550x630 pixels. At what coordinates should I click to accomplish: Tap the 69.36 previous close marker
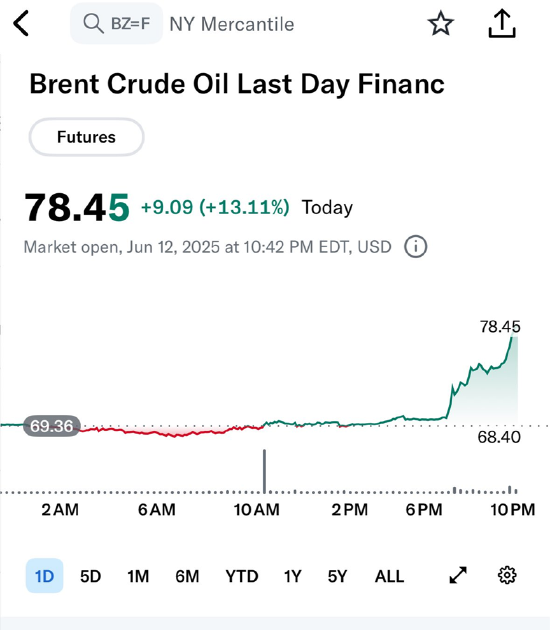[52, 426]
